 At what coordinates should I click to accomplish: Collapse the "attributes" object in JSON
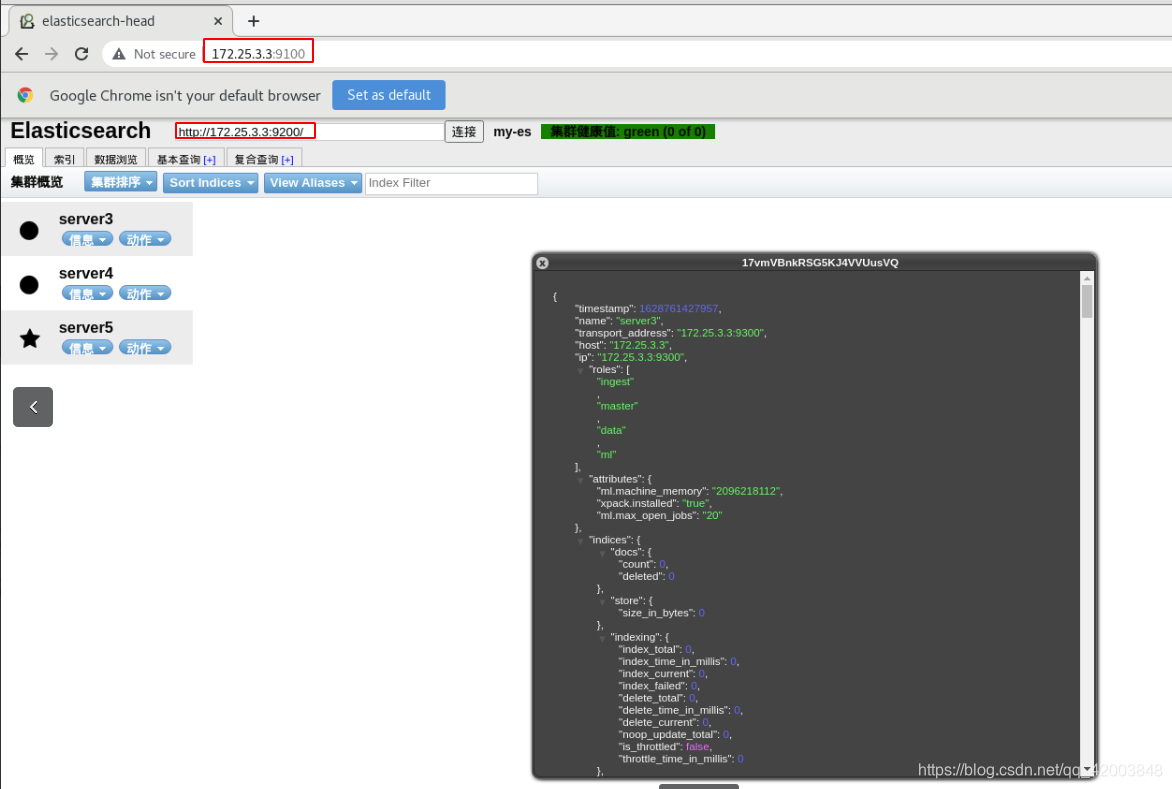click(581, 480)
